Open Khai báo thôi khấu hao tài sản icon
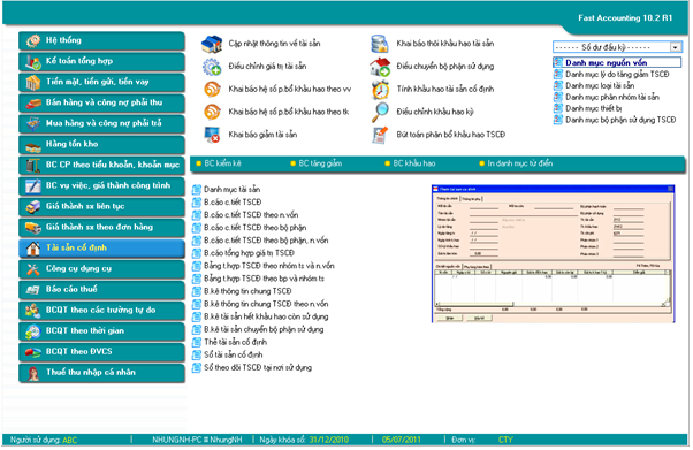The height and width of the screenshot is (450, 693). point(380,44)
